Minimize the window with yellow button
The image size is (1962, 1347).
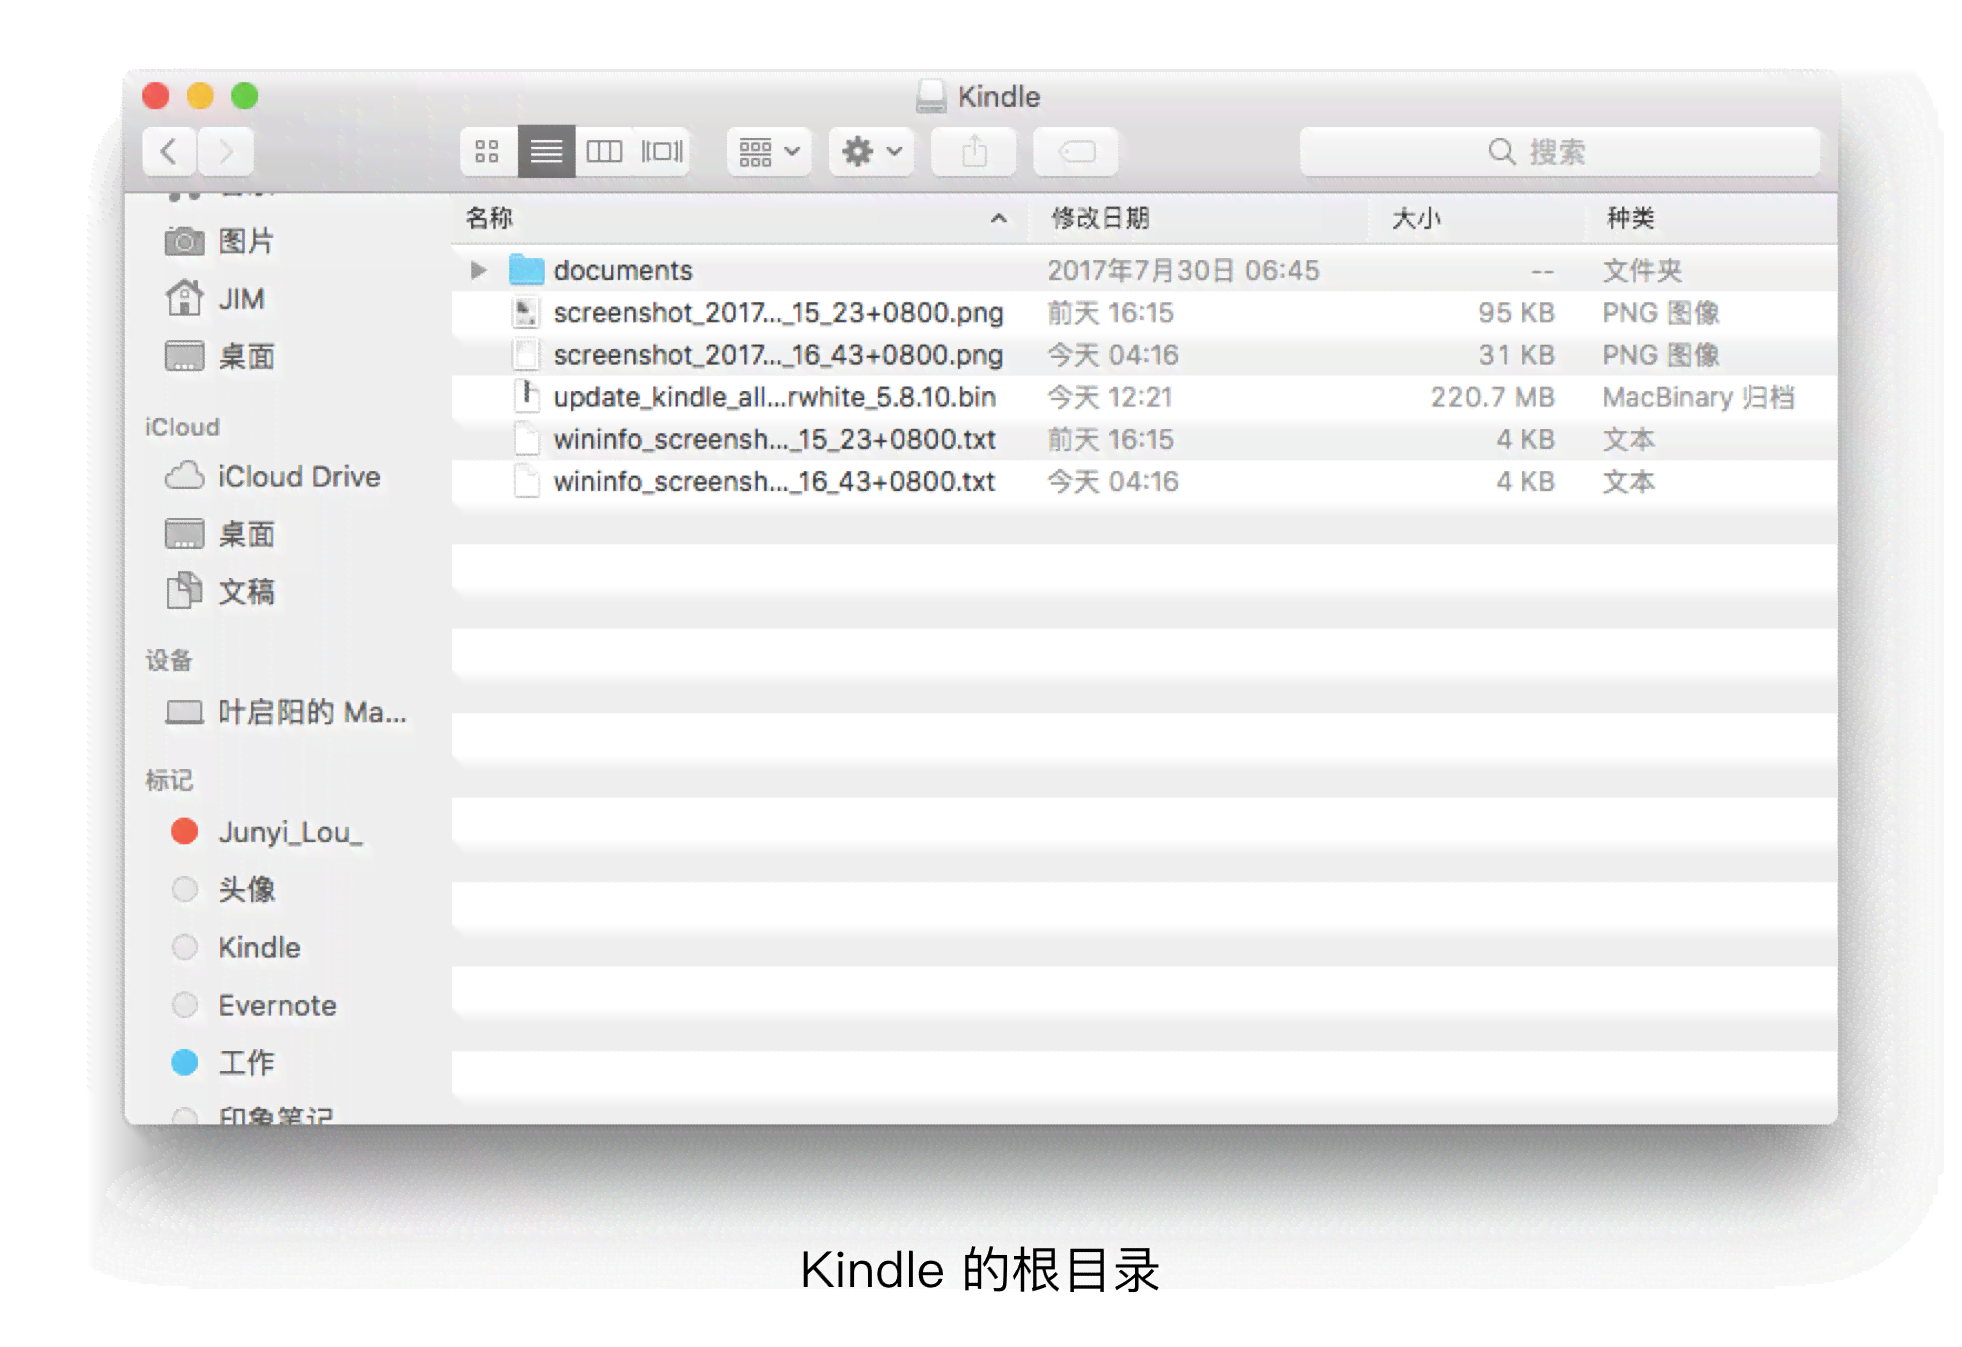[x=200, y=96]
